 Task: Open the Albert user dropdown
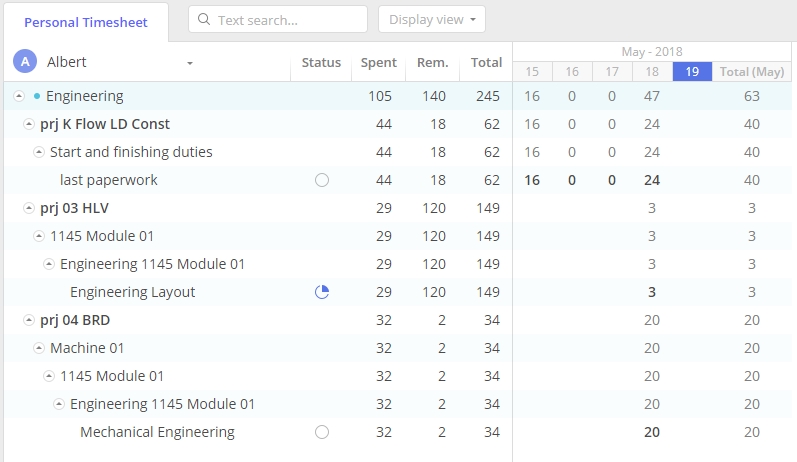tap(189, 63)
